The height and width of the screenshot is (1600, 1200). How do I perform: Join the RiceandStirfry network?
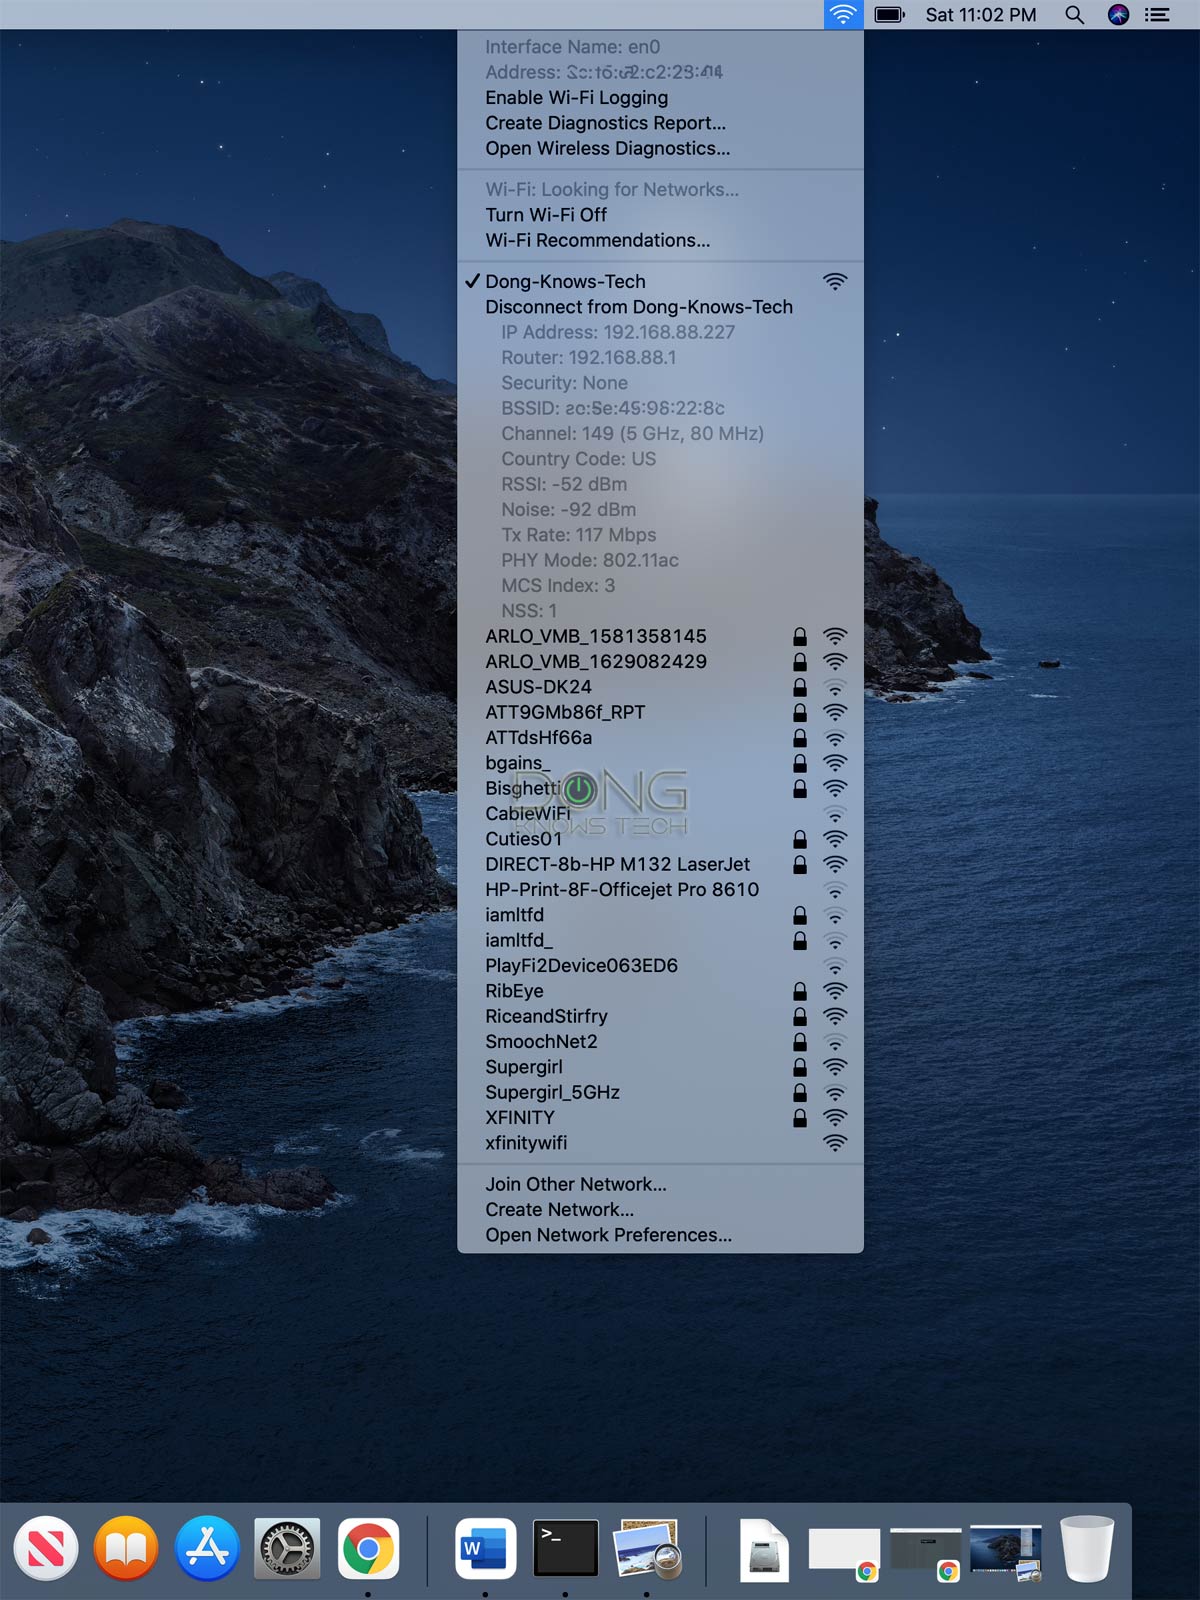[x=660, y=1016]
